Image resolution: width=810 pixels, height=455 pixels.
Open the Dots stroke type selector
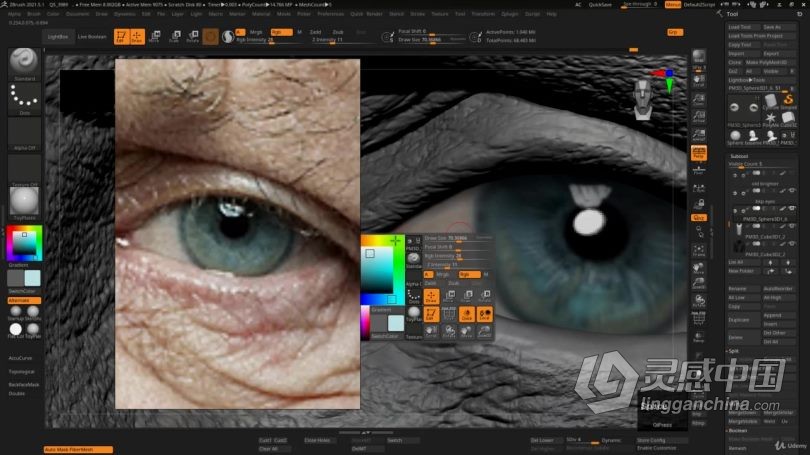(24, 97)
